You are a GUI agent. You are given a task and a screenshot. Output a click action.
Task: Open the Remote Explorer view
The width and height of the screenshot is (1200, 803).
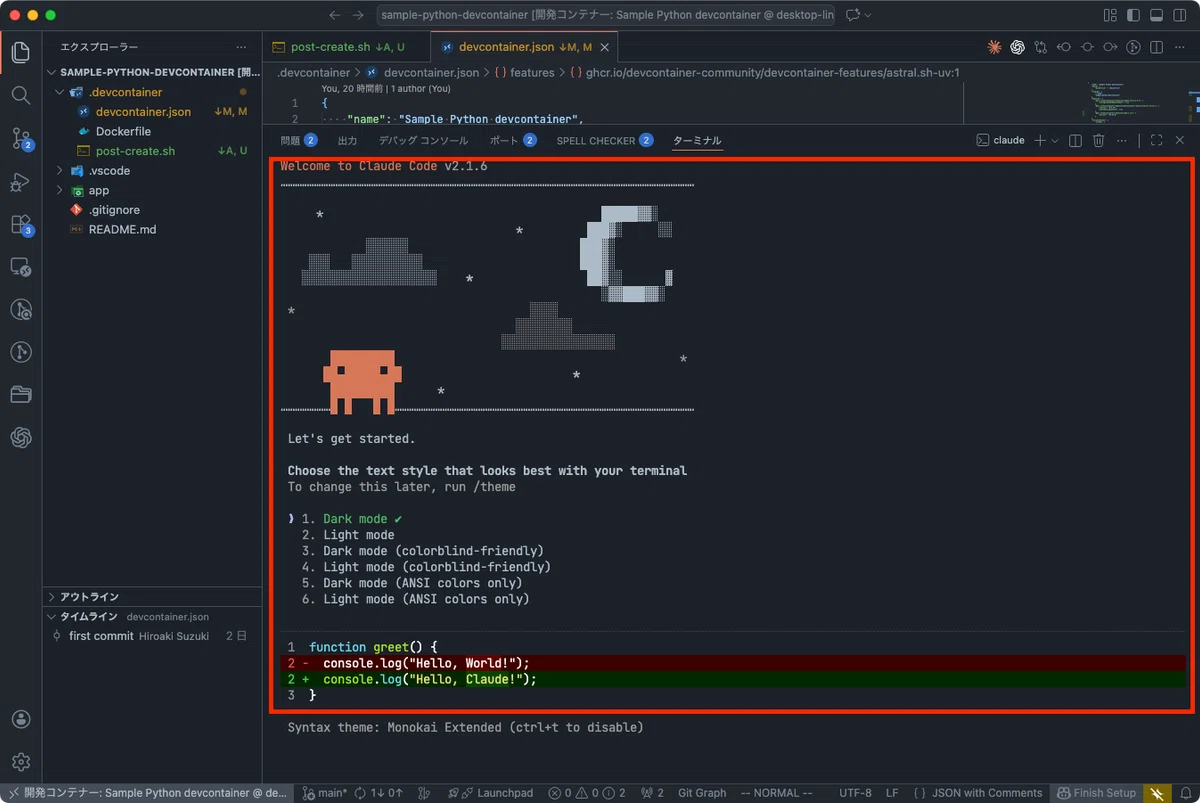[21, 267]
